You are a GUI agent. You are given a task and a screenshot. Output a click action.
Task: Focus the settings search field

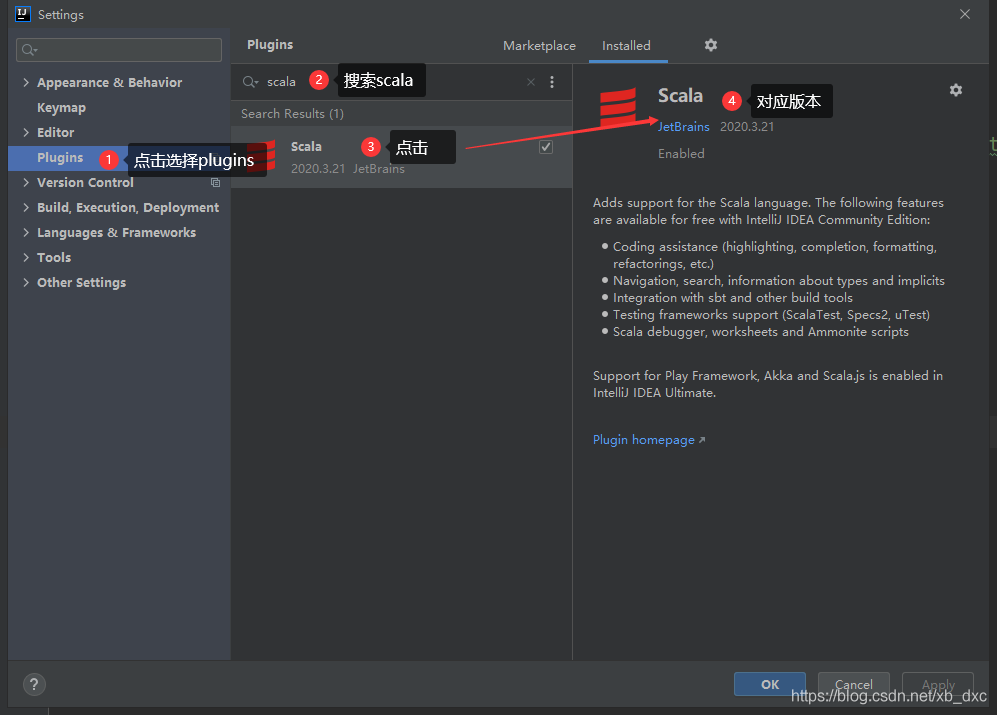pyautogui.click(x=119, y=50)
